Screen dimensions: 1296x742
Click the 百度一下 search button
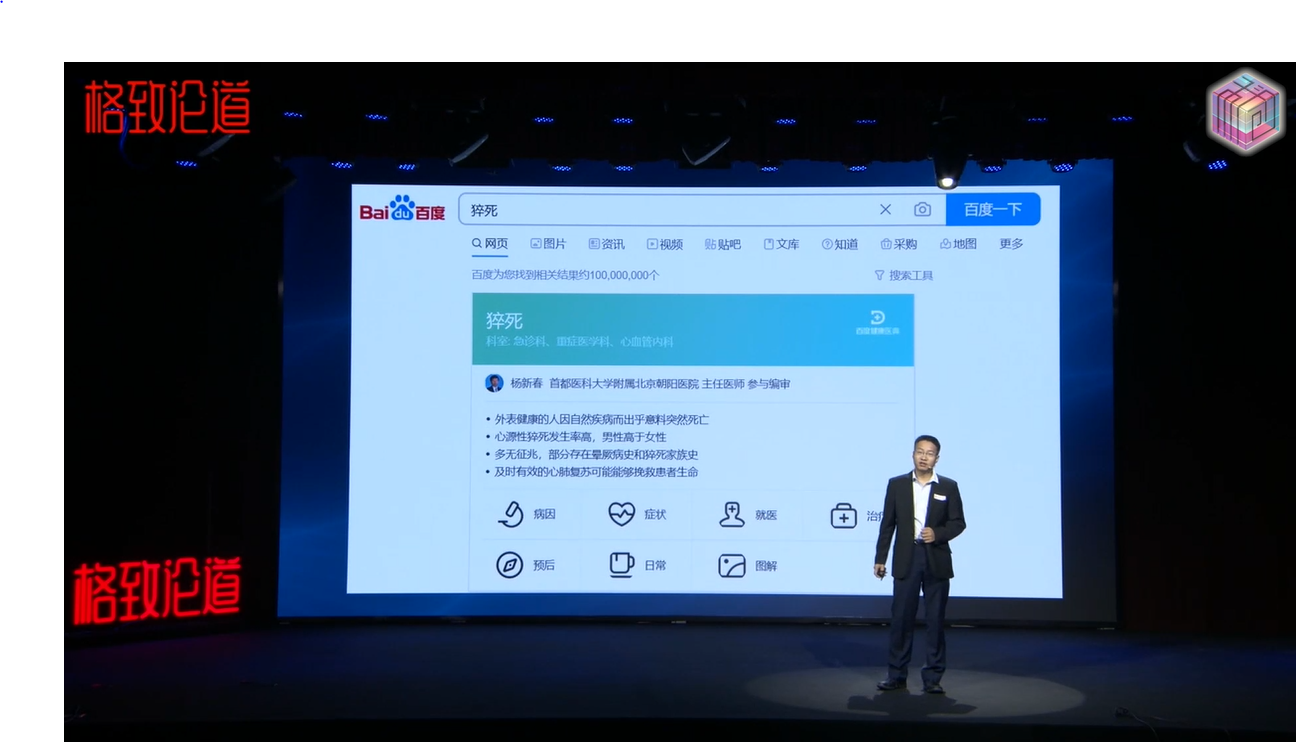click(x=993, y=209)
